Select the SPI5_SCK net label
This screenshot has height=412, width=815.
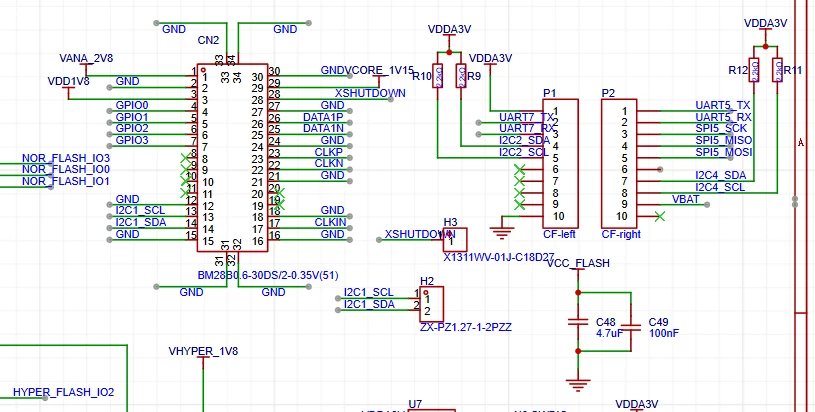pos(721,128)
